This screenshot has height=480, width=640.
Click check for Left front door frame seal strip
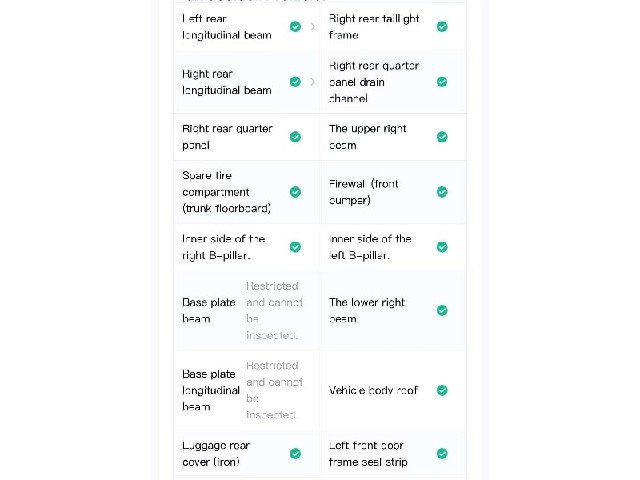pos(442,453)
